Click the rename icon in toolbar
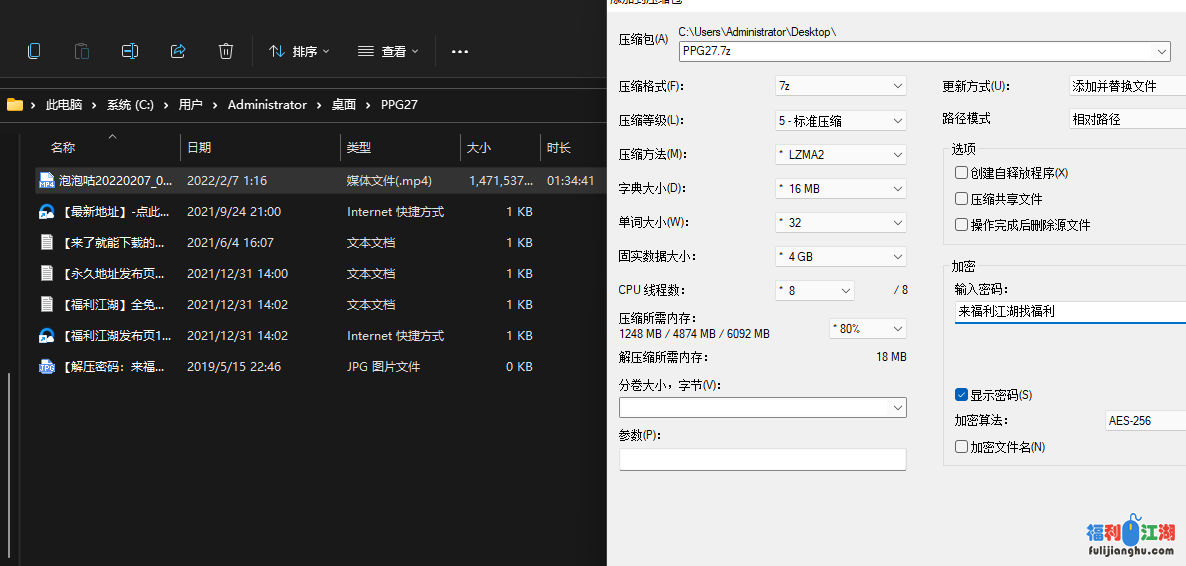Viewport: 1186px width, 566px height. point(130,51)
